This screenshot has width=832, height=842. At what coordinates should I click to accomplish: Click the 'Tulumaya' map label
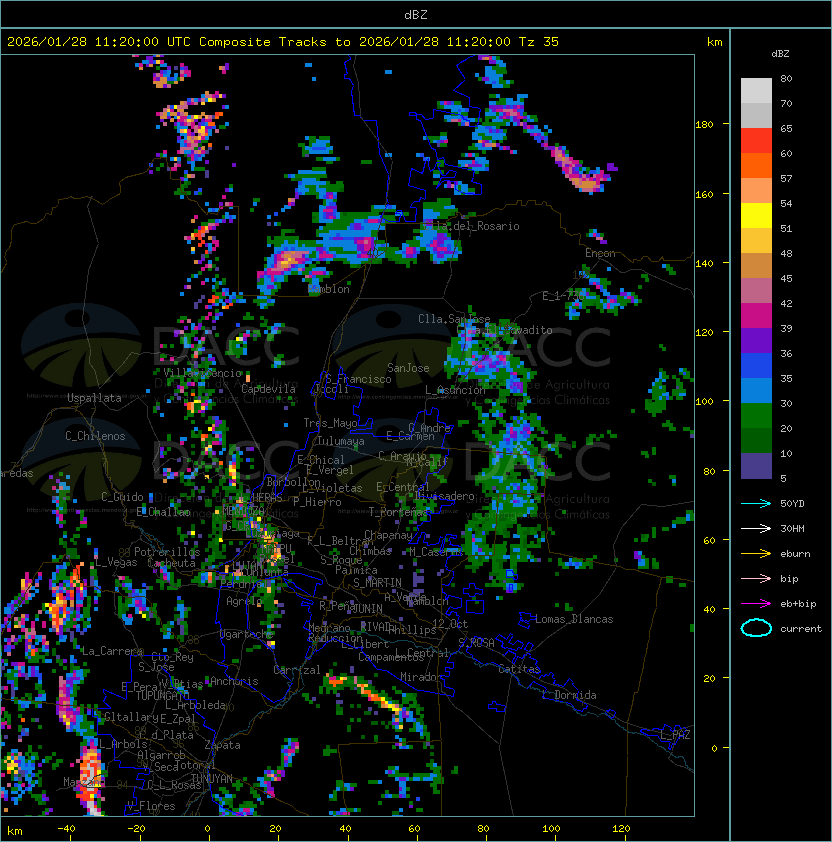coord(341,441)
